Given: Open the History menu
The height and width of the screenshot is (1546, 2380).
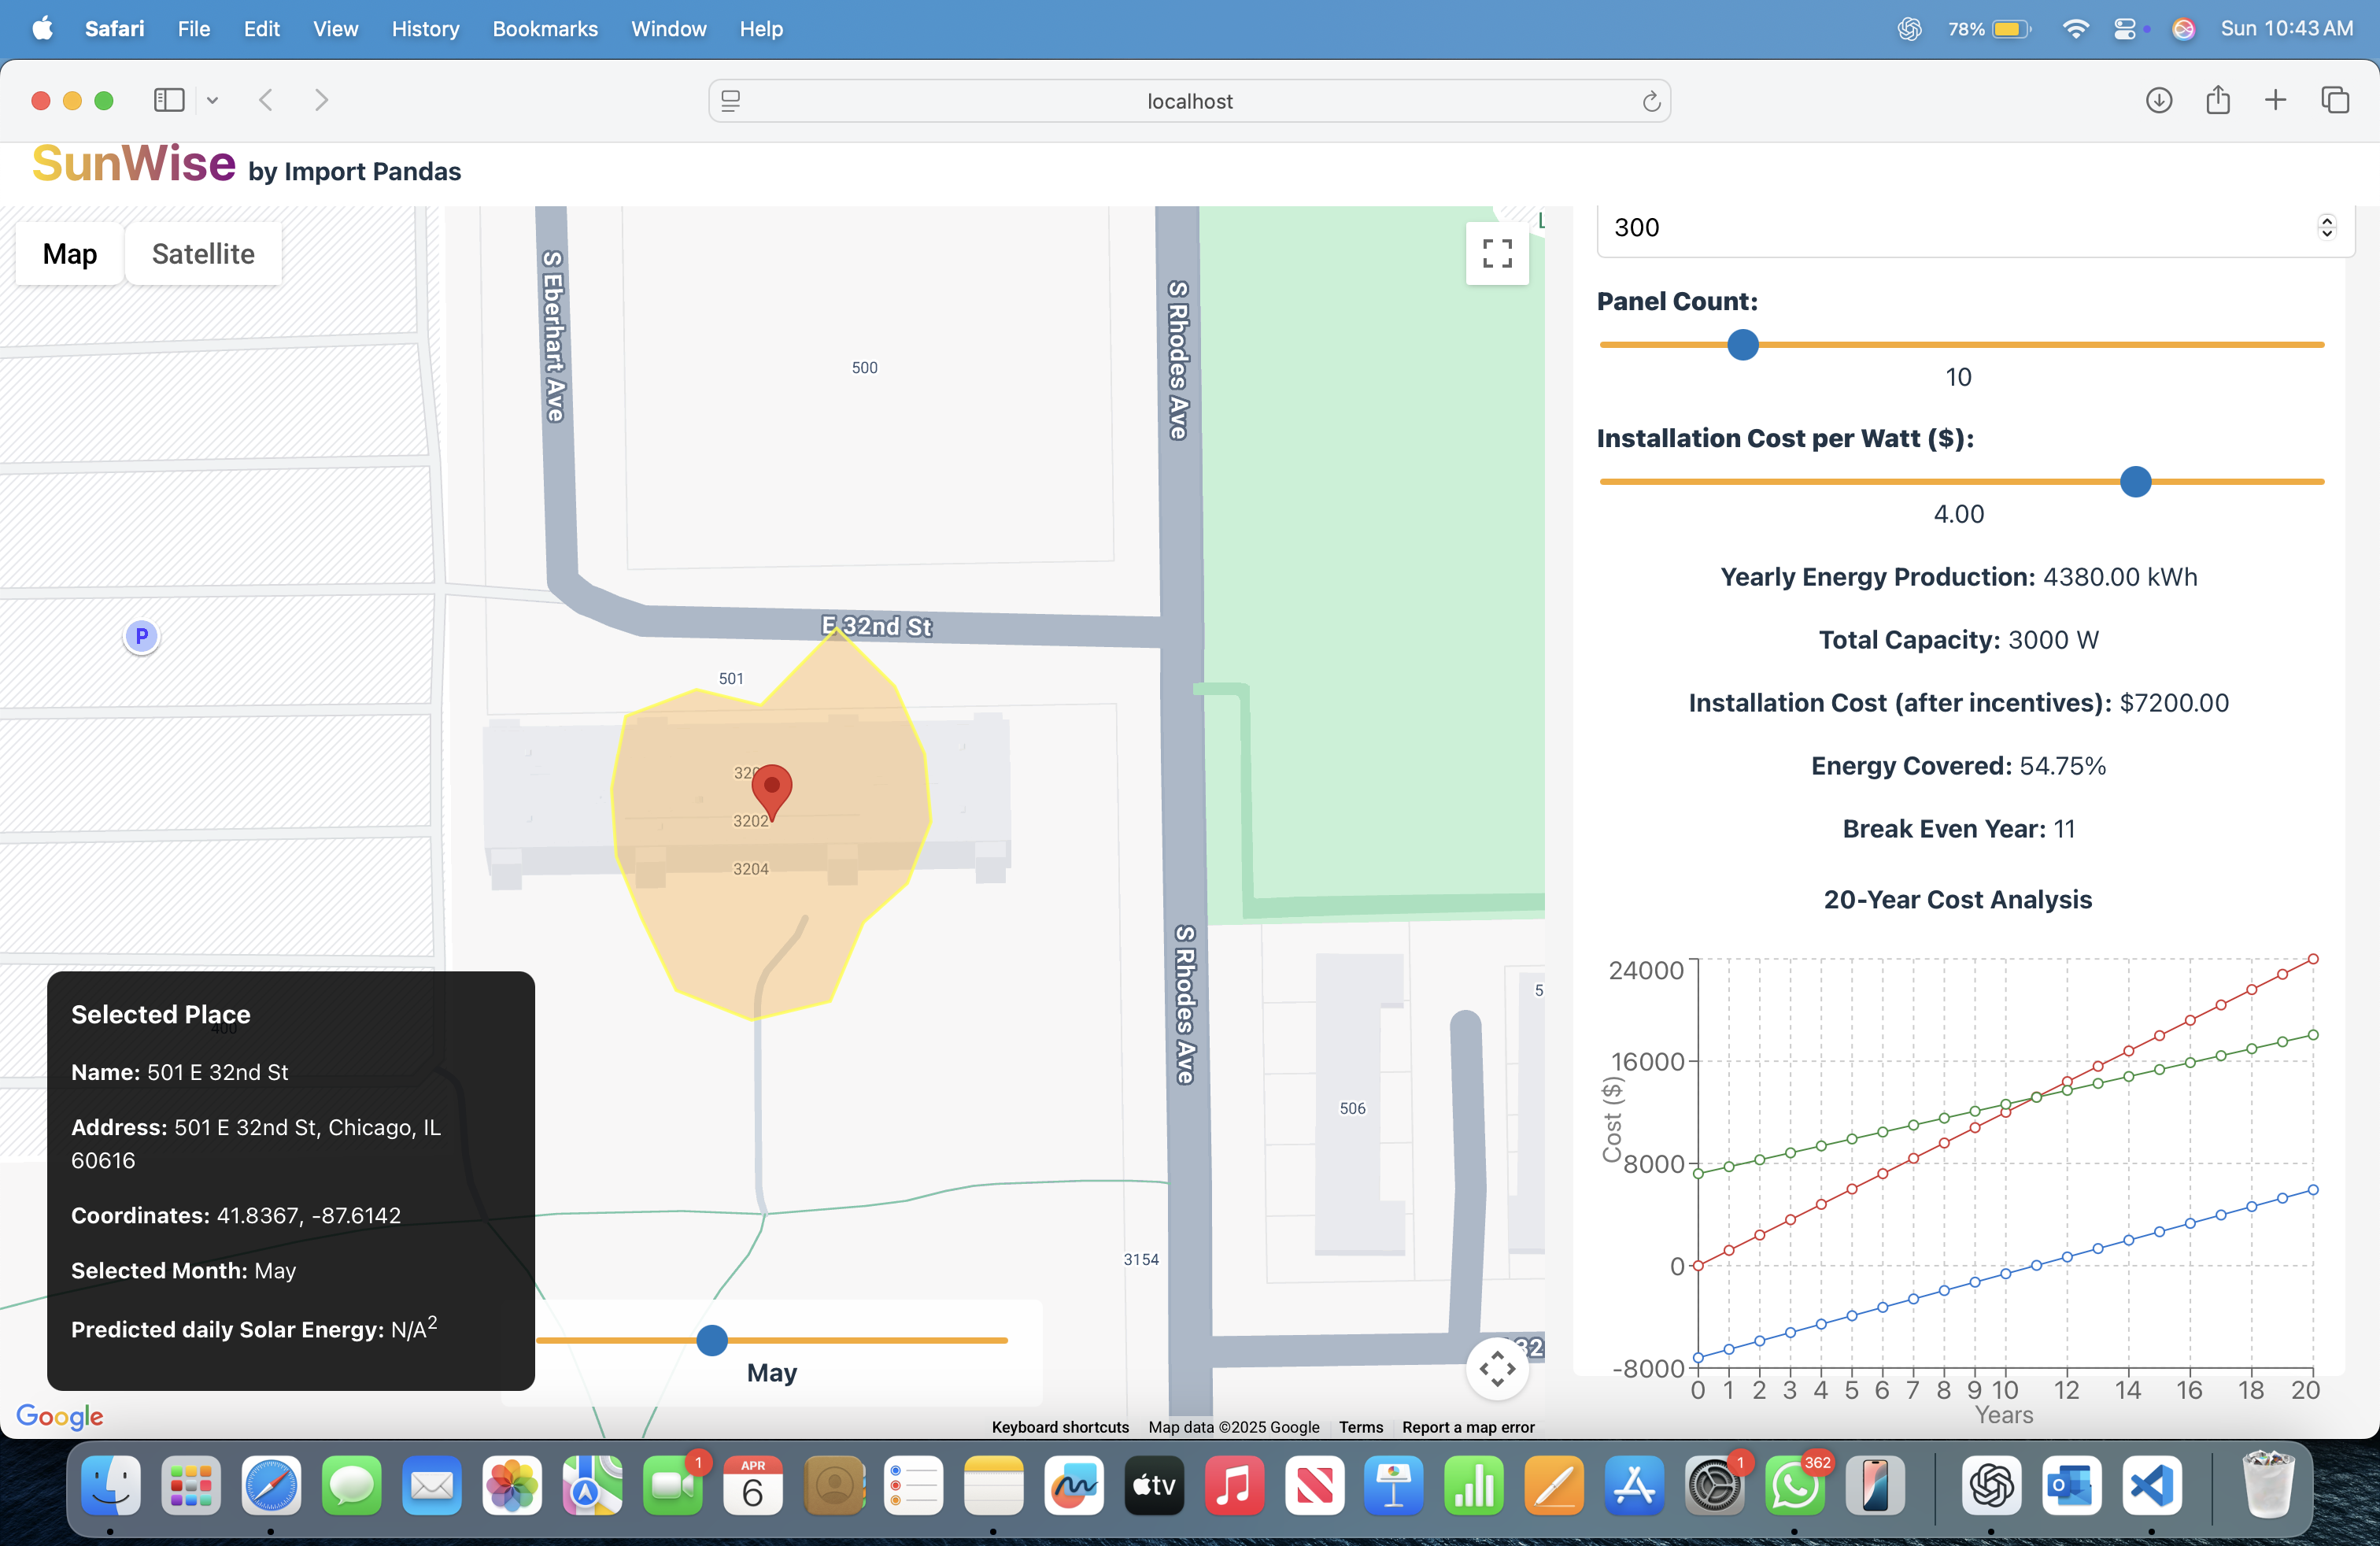Looking at the screenshot, I should click(x=425, y=29).
